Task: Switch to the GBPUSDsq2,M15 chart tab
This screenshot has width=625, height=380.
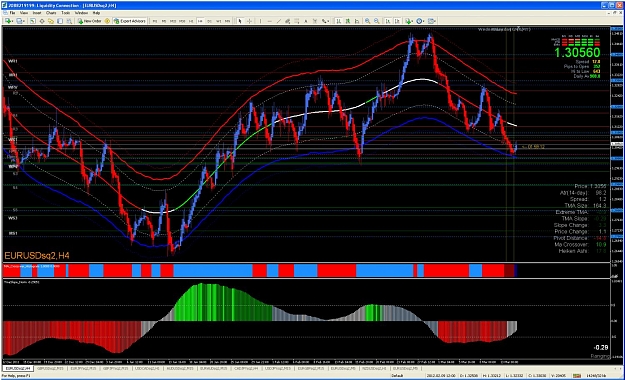Action: click(x=50, y=369)
